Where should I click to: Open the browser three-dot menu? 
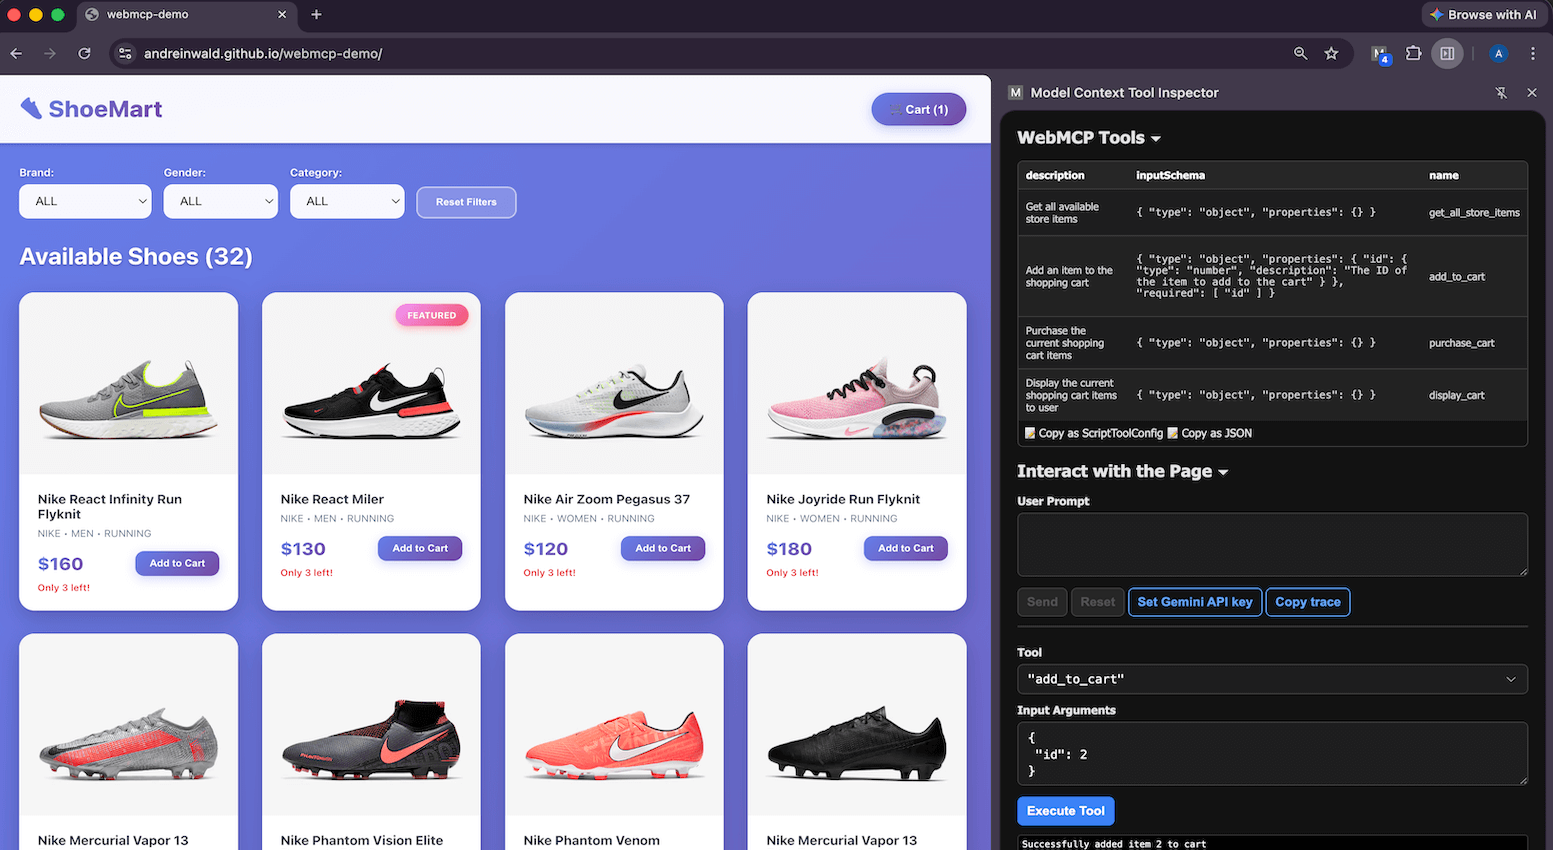point(1532,54)
